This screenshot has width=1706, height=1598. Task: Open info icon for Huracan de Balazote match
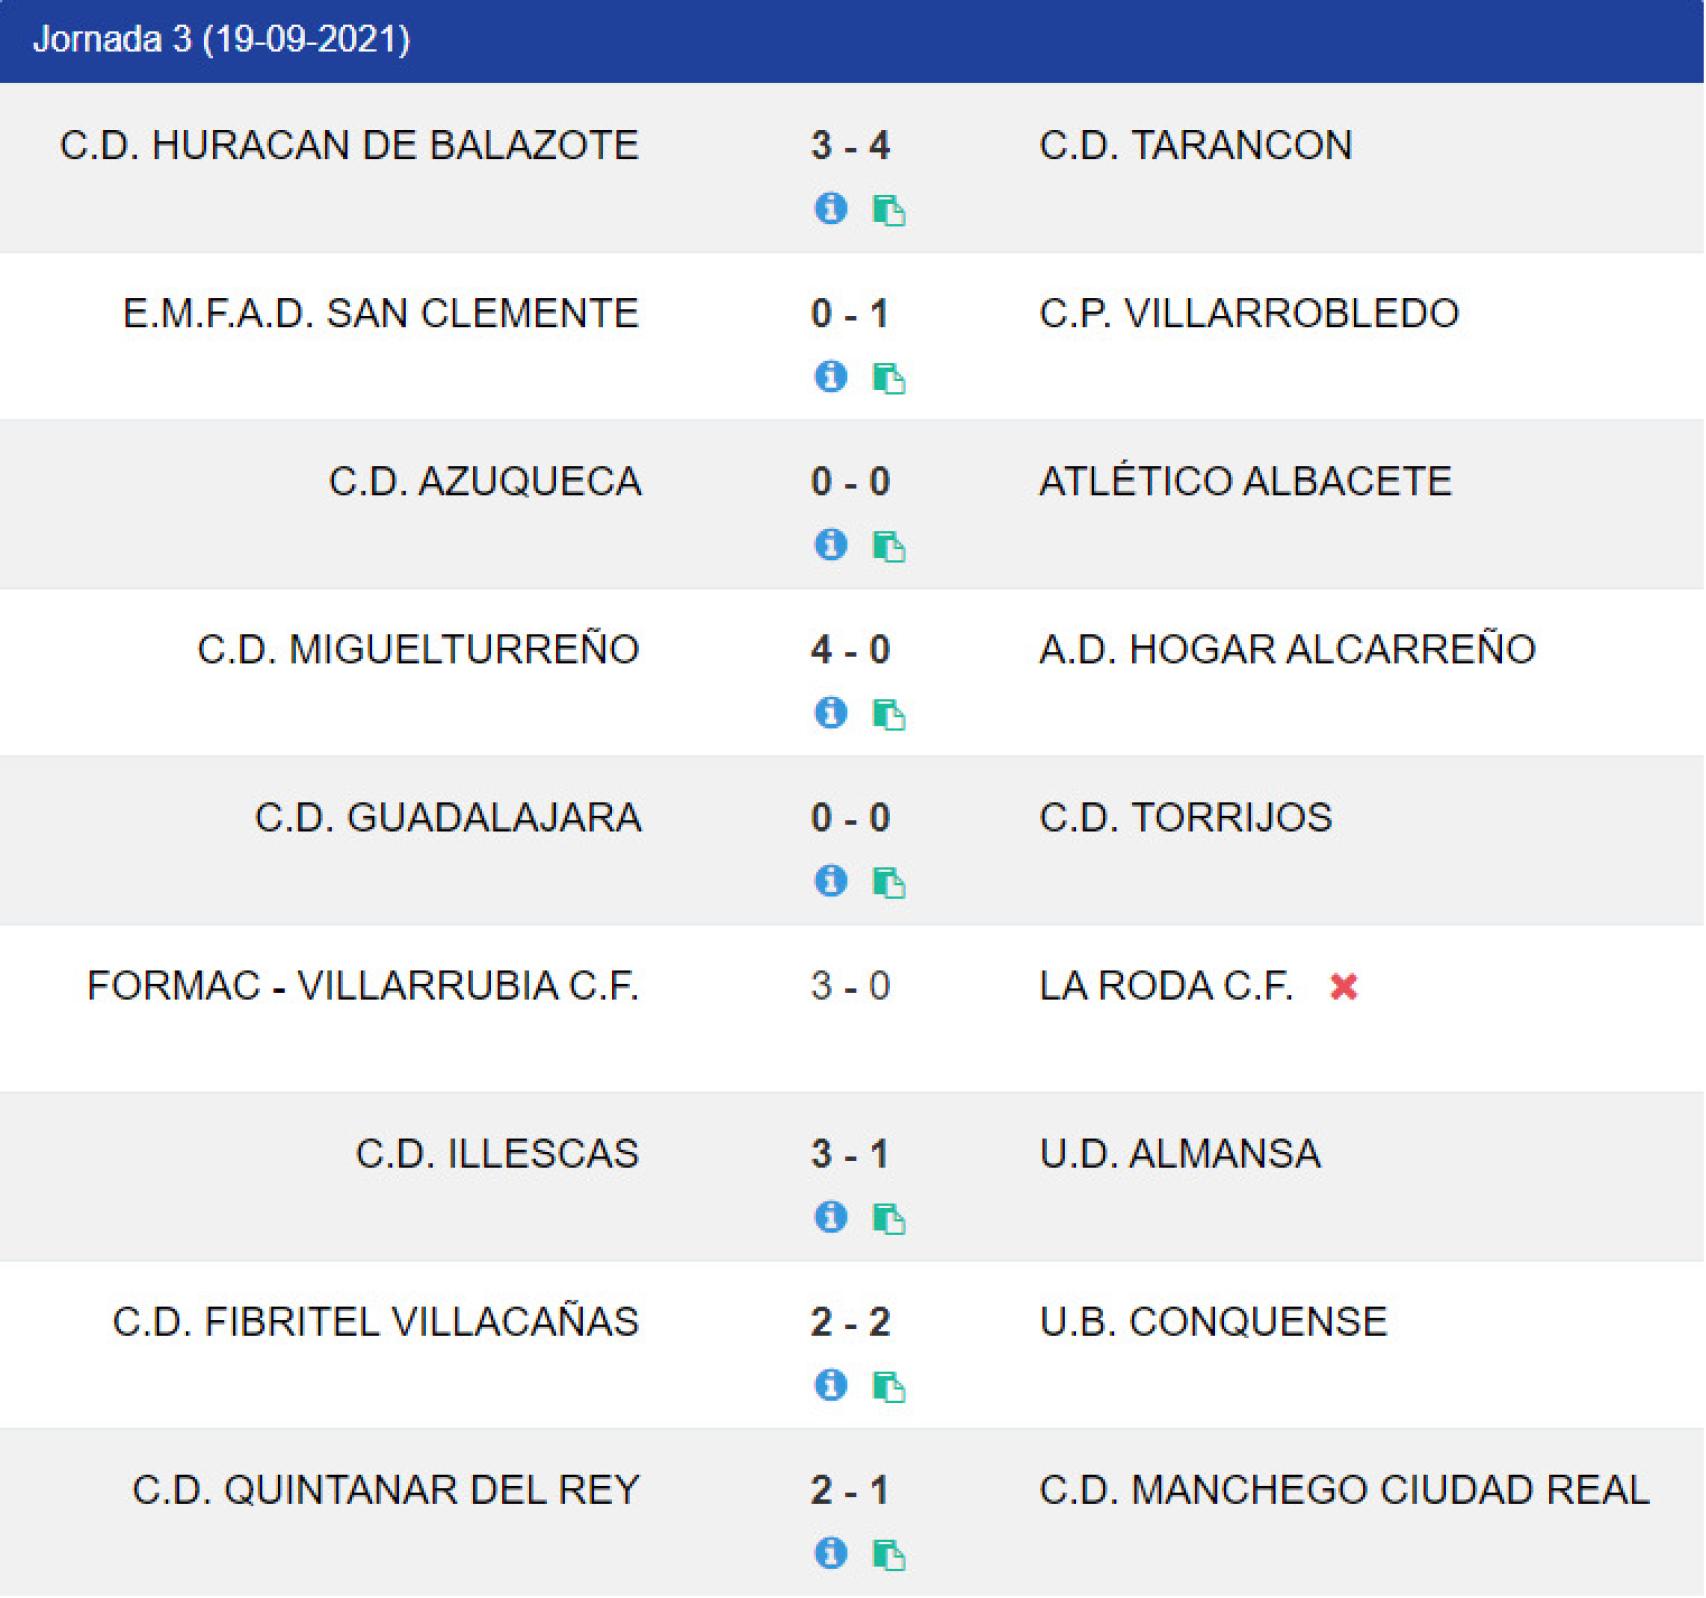coord(831,208)
